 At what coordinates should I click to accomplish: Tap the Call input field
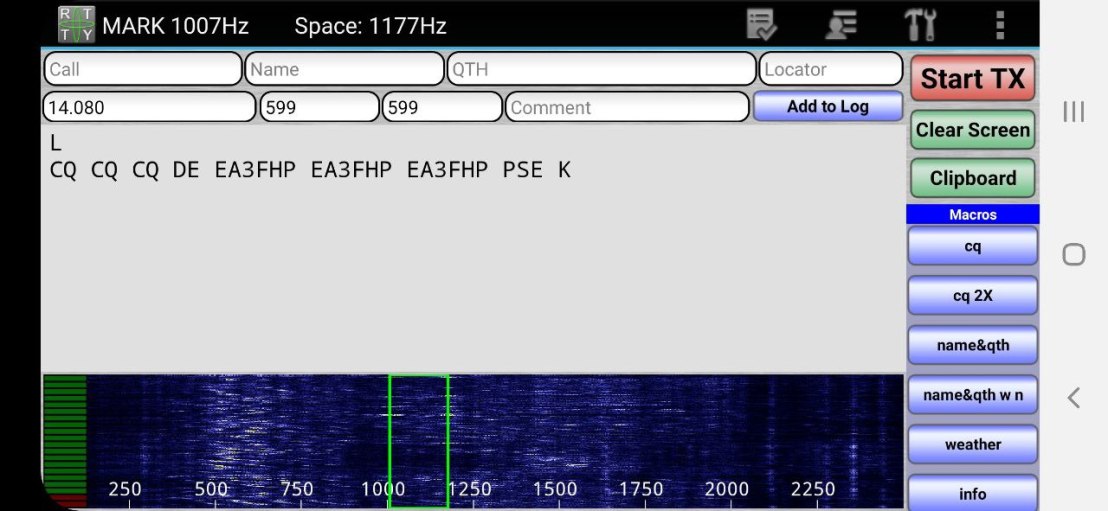[142, 69]
